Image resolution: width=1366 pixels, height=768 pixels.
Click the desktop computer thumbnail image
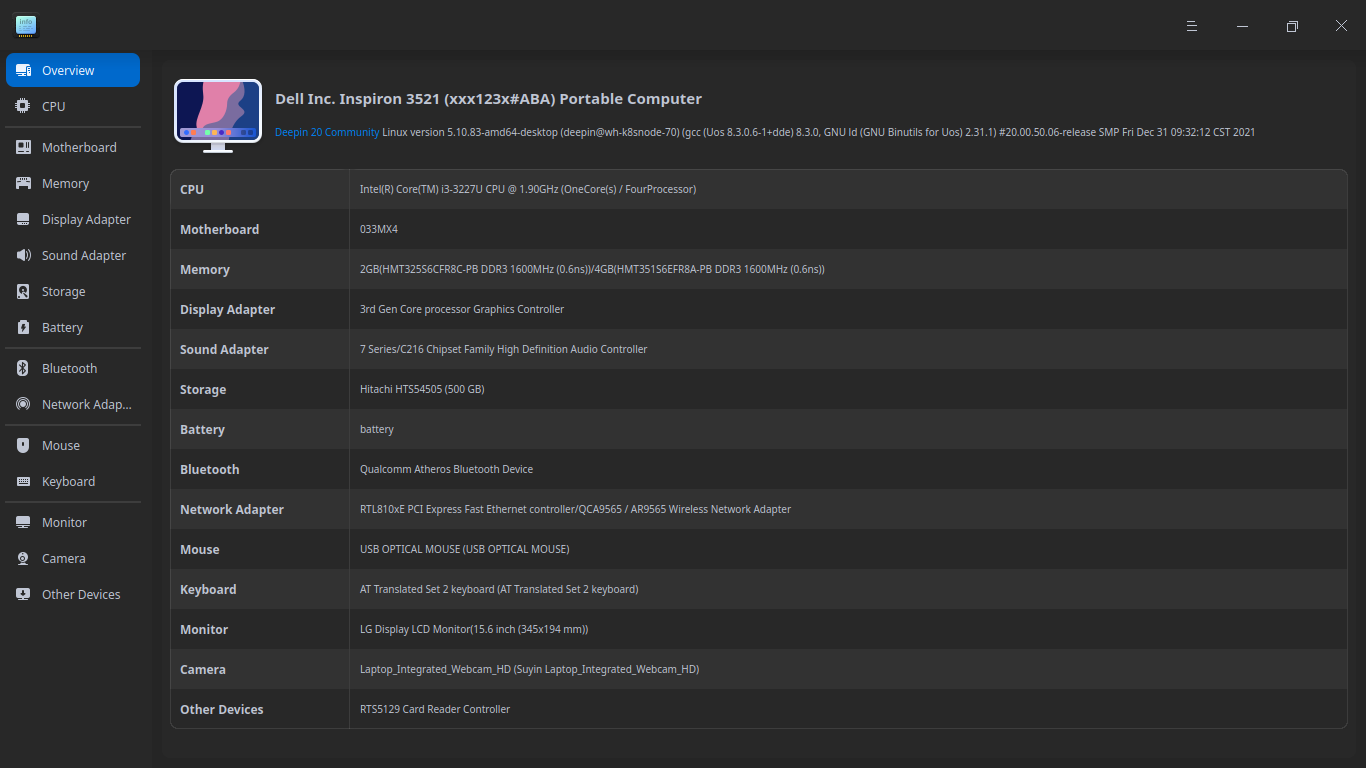coord(218,116)
